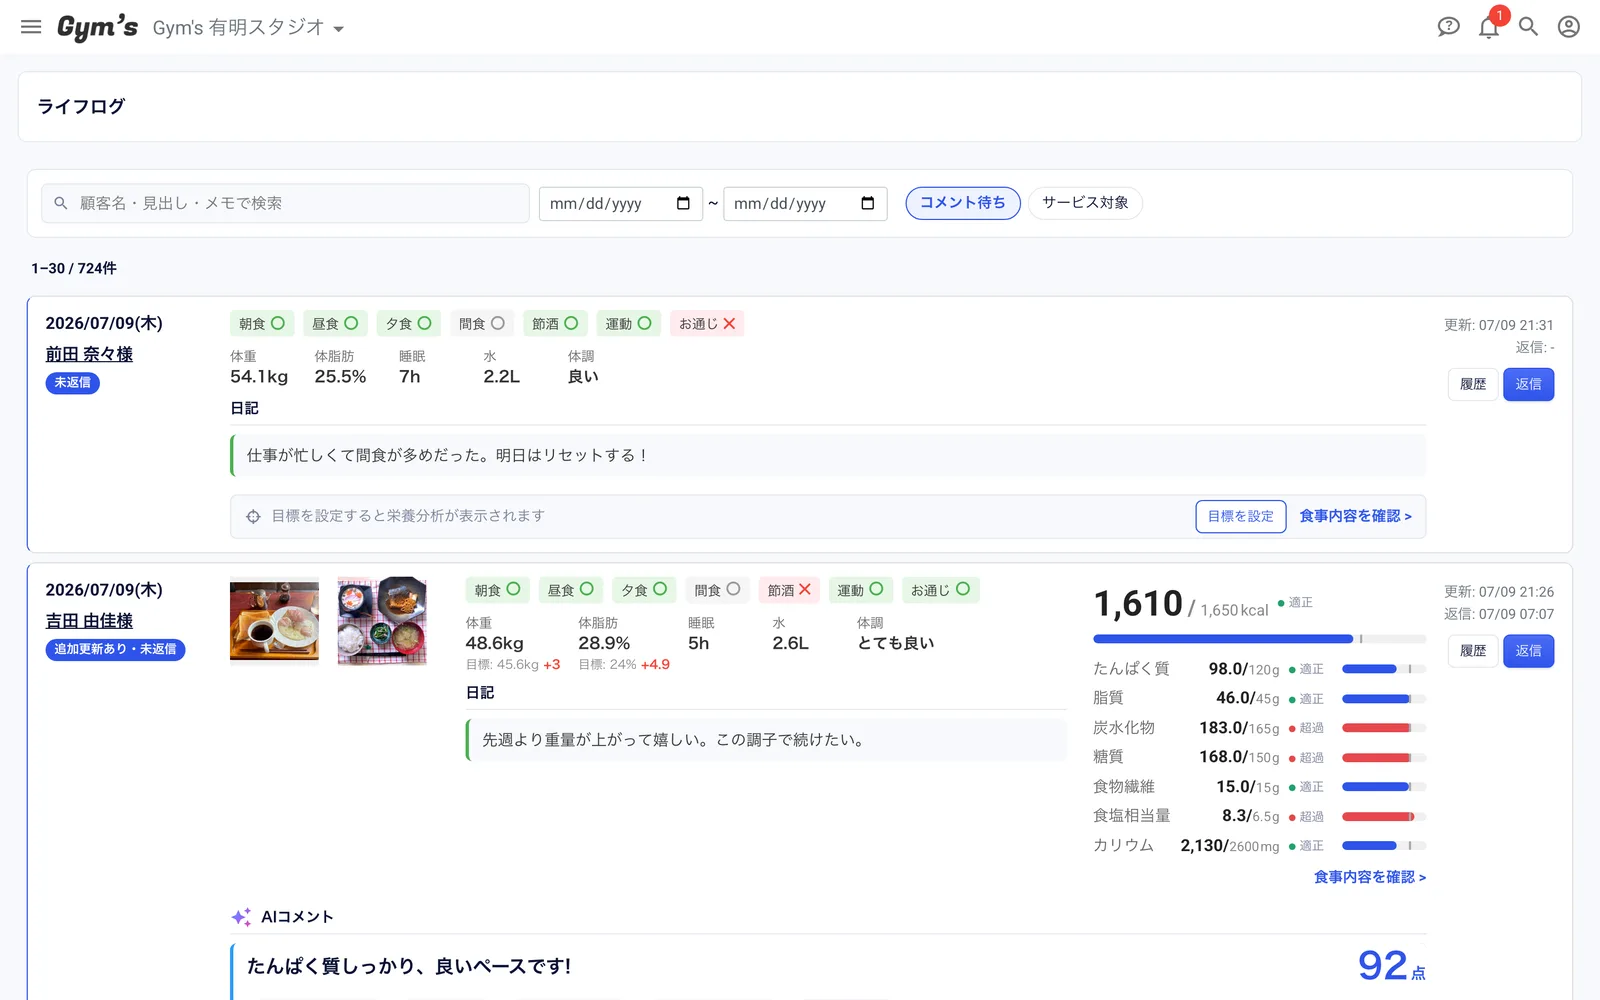Open 前田 奈々様 customer link
This screenshot has height=1000, width=1600.
[x=89, y=354]
